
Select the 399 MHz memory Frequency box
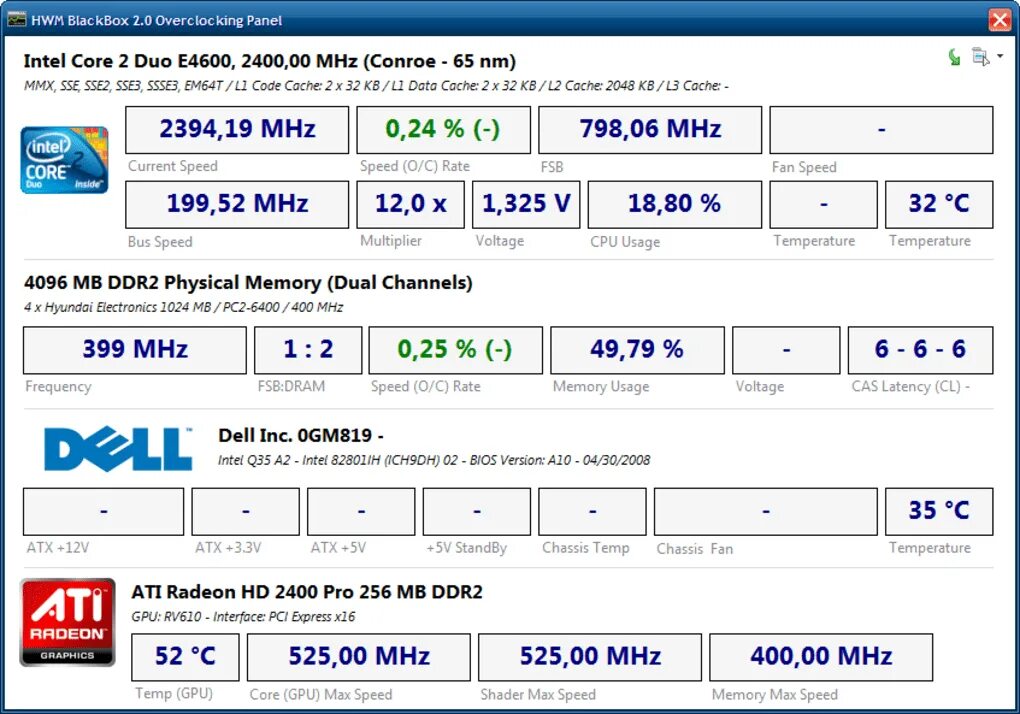(x=135, y=350)
